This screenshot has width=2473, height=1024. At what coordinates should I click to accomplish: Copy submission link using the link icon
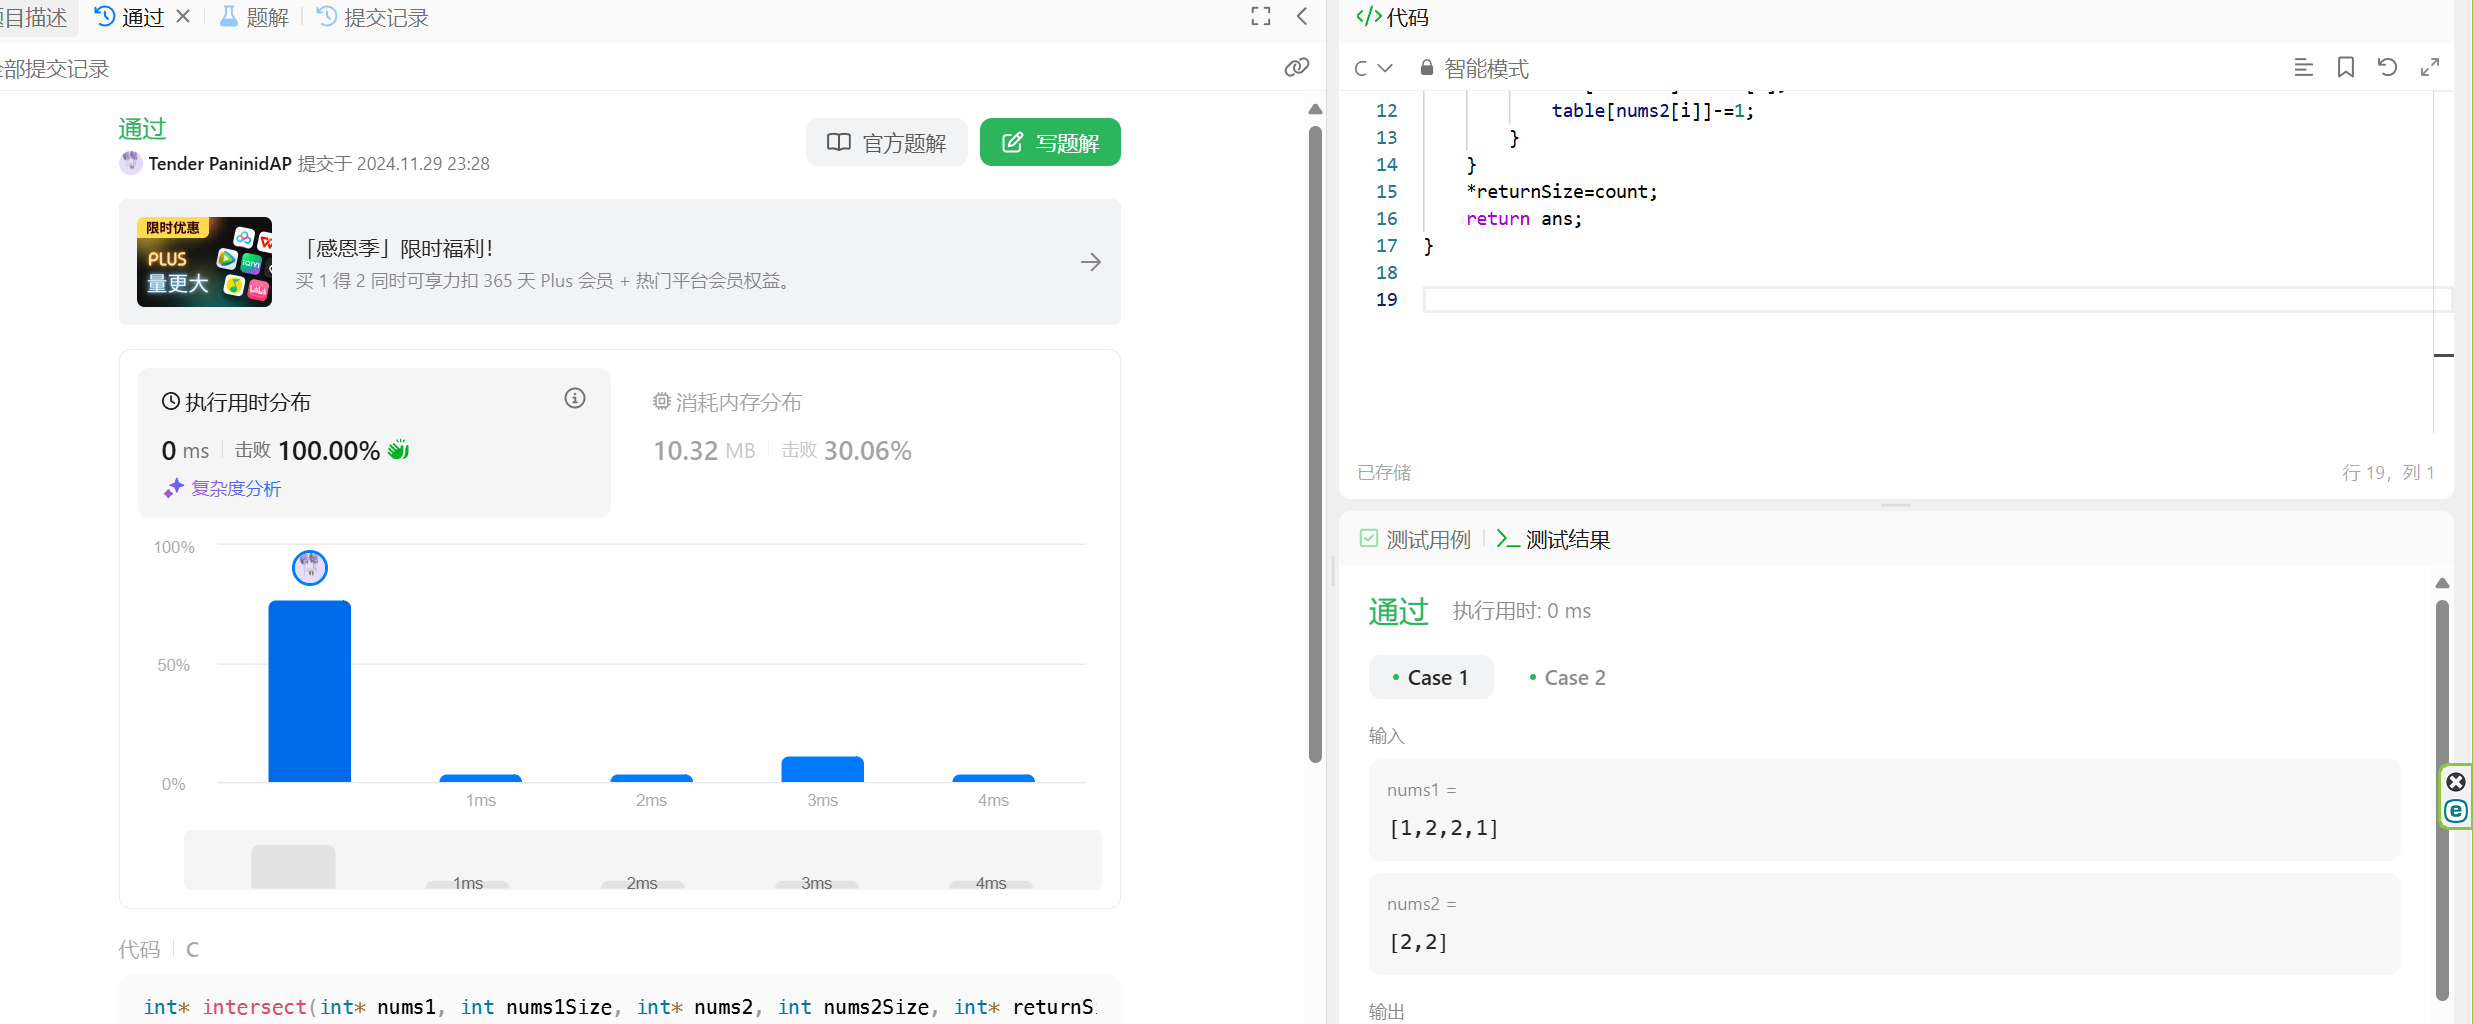(x=1296, y=67)
